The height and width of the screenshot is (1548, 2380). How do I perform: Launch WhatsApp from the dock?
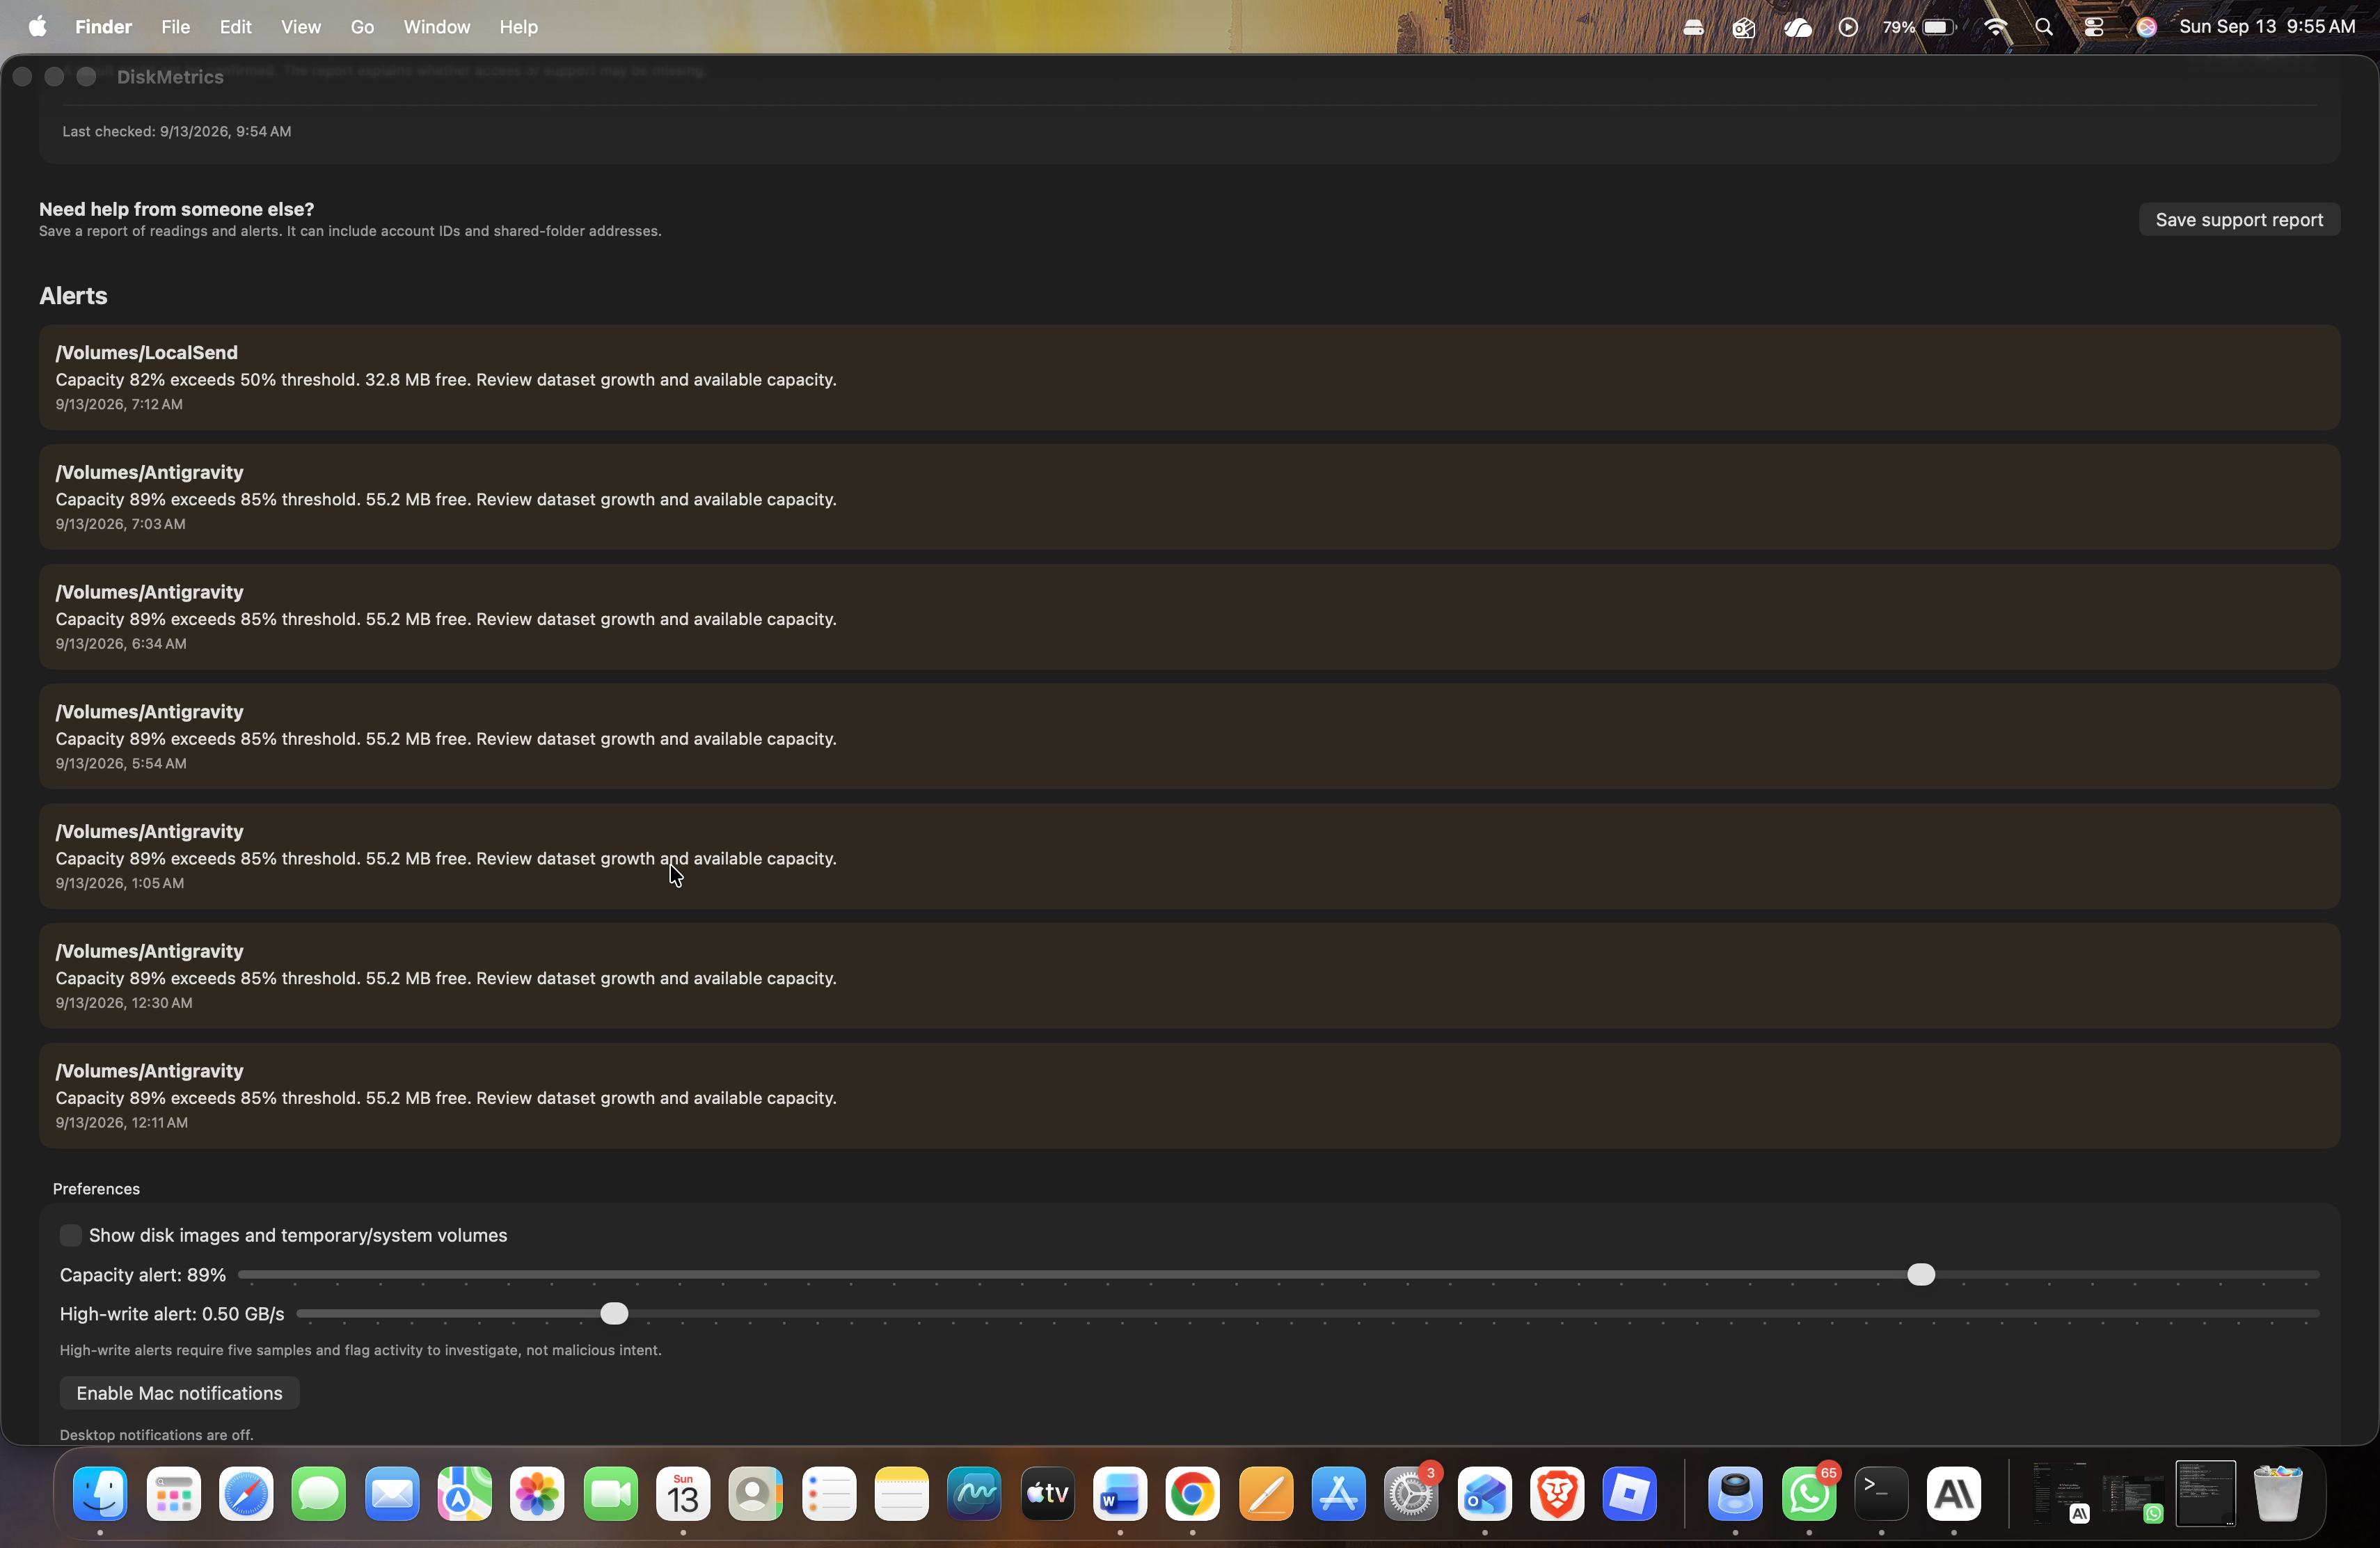tap(1809, 1494)
